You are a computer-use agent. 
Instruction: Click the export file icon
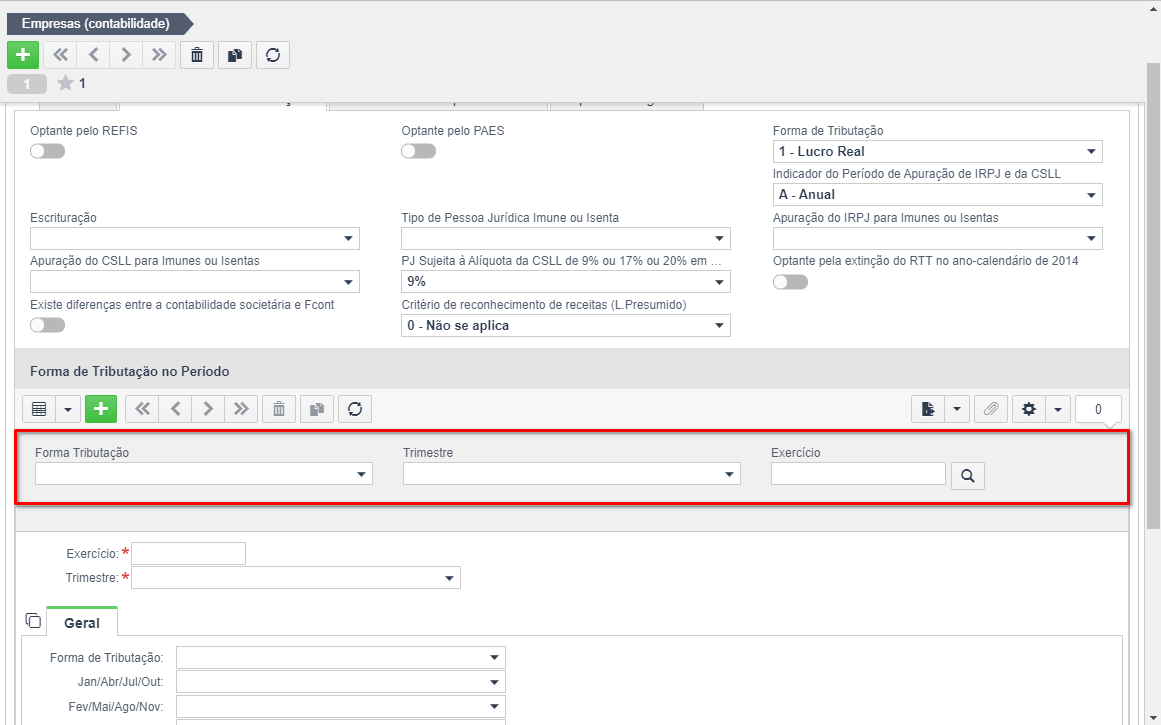pos(928,409)
